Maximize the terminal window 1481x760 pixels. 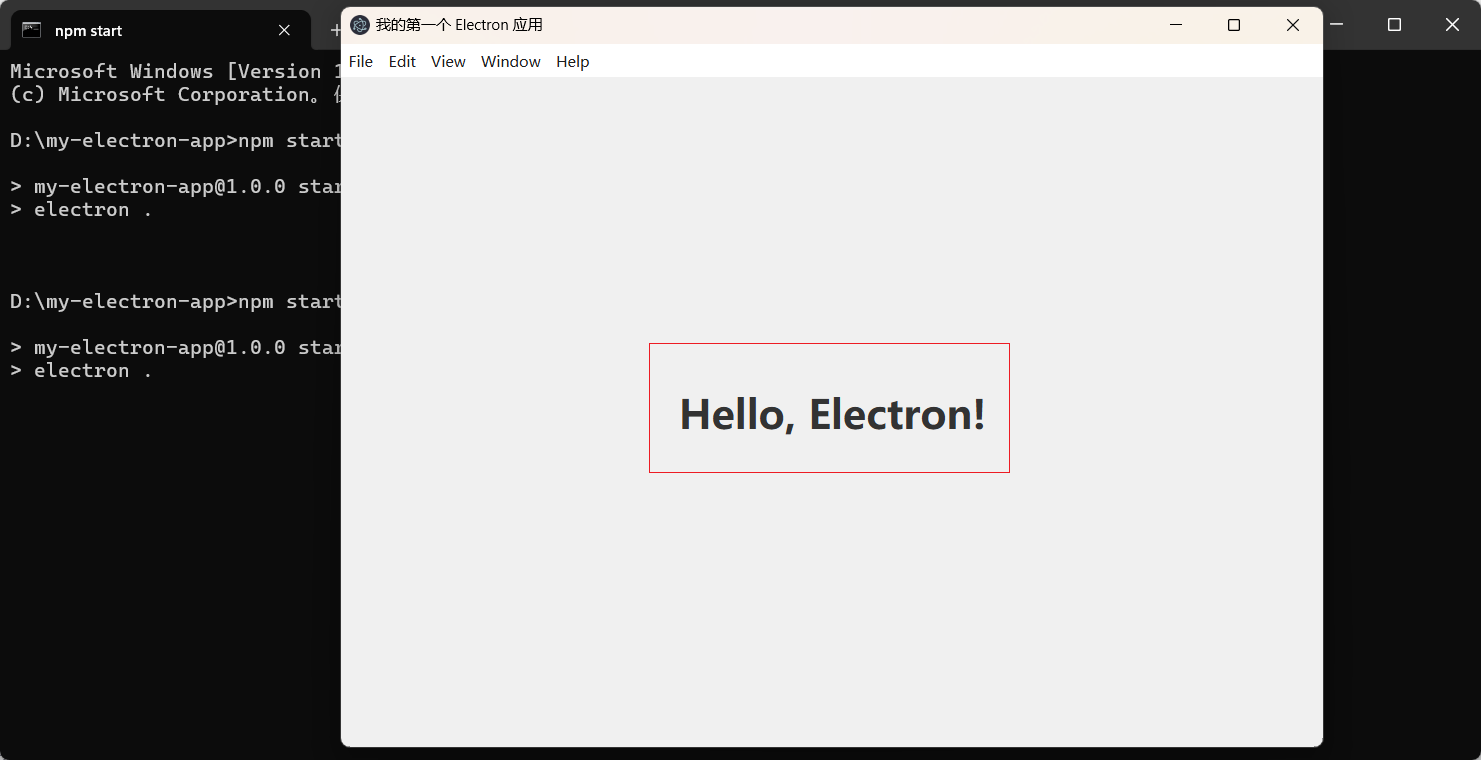[1394, 25]
